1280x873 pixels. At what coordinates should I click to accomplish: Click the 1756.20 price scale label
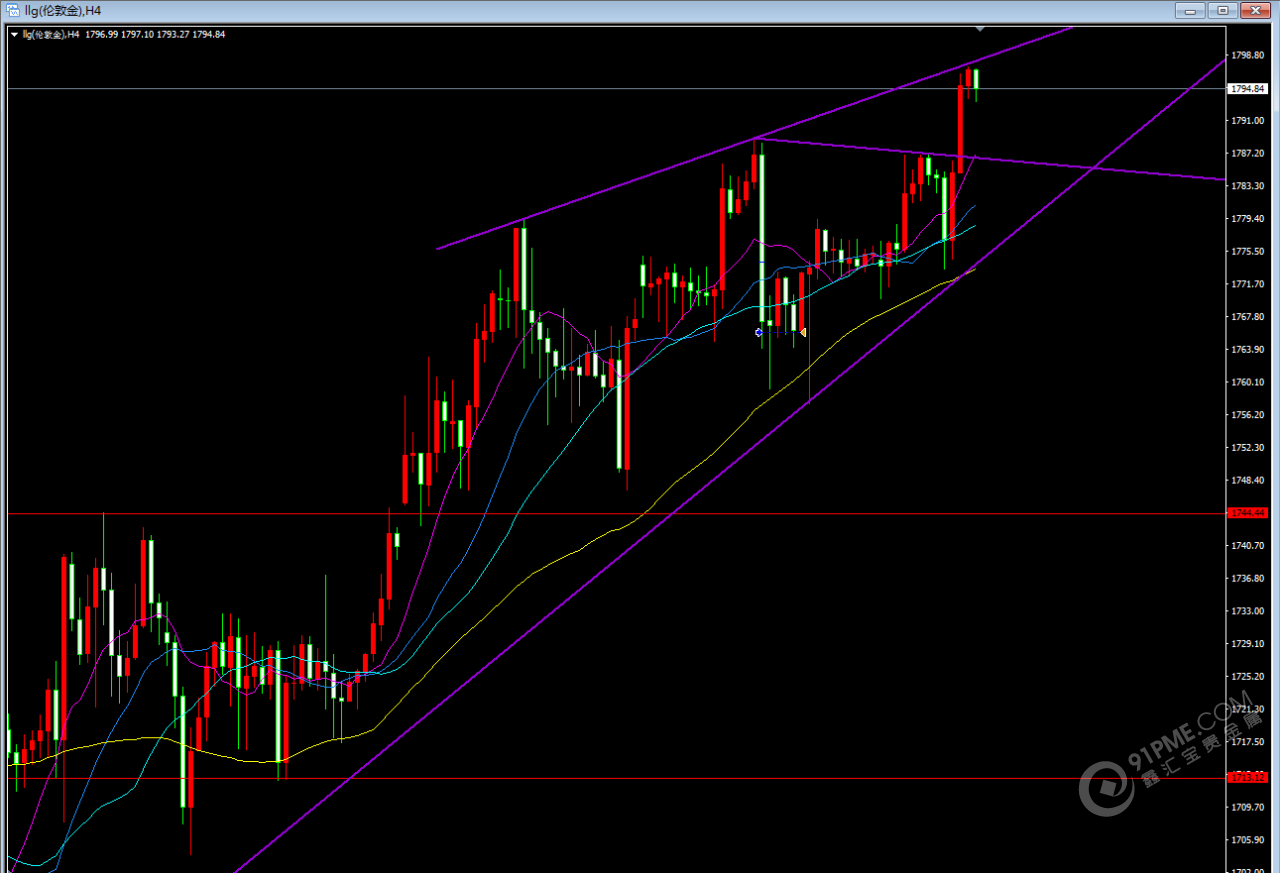1247,415
